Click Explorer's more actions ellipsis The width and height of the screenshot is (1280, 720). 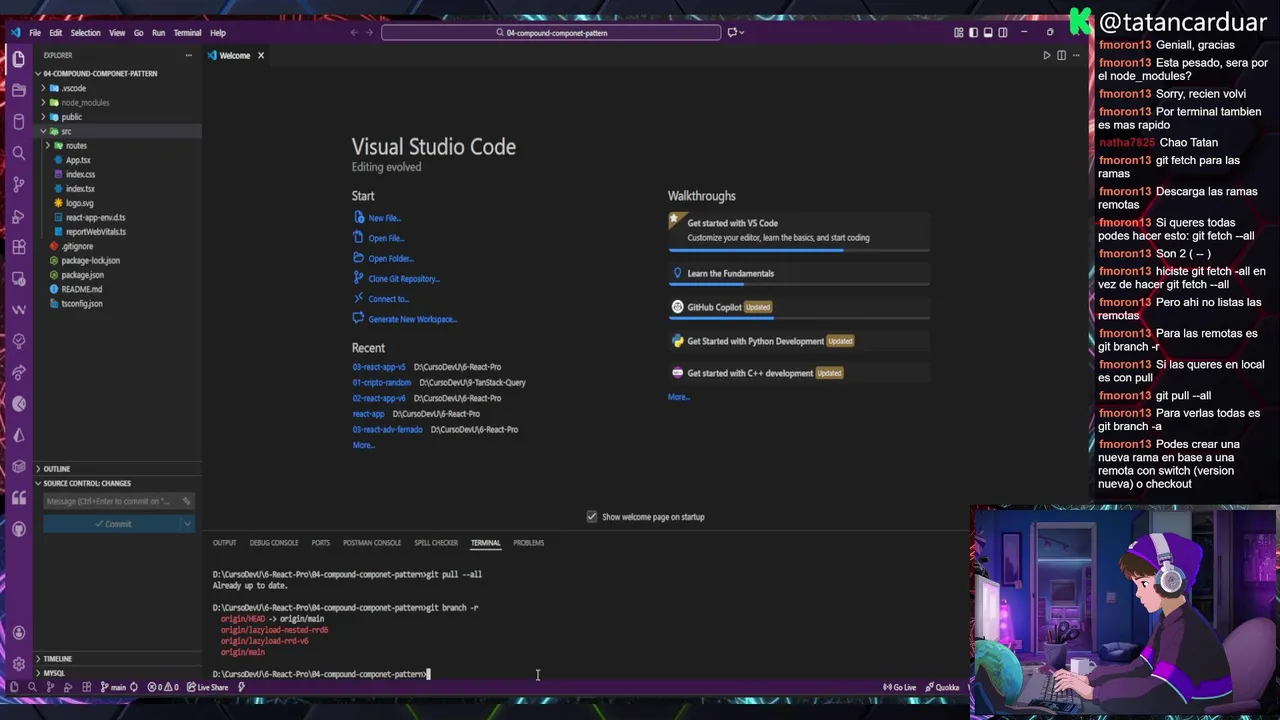pos(188,55)
